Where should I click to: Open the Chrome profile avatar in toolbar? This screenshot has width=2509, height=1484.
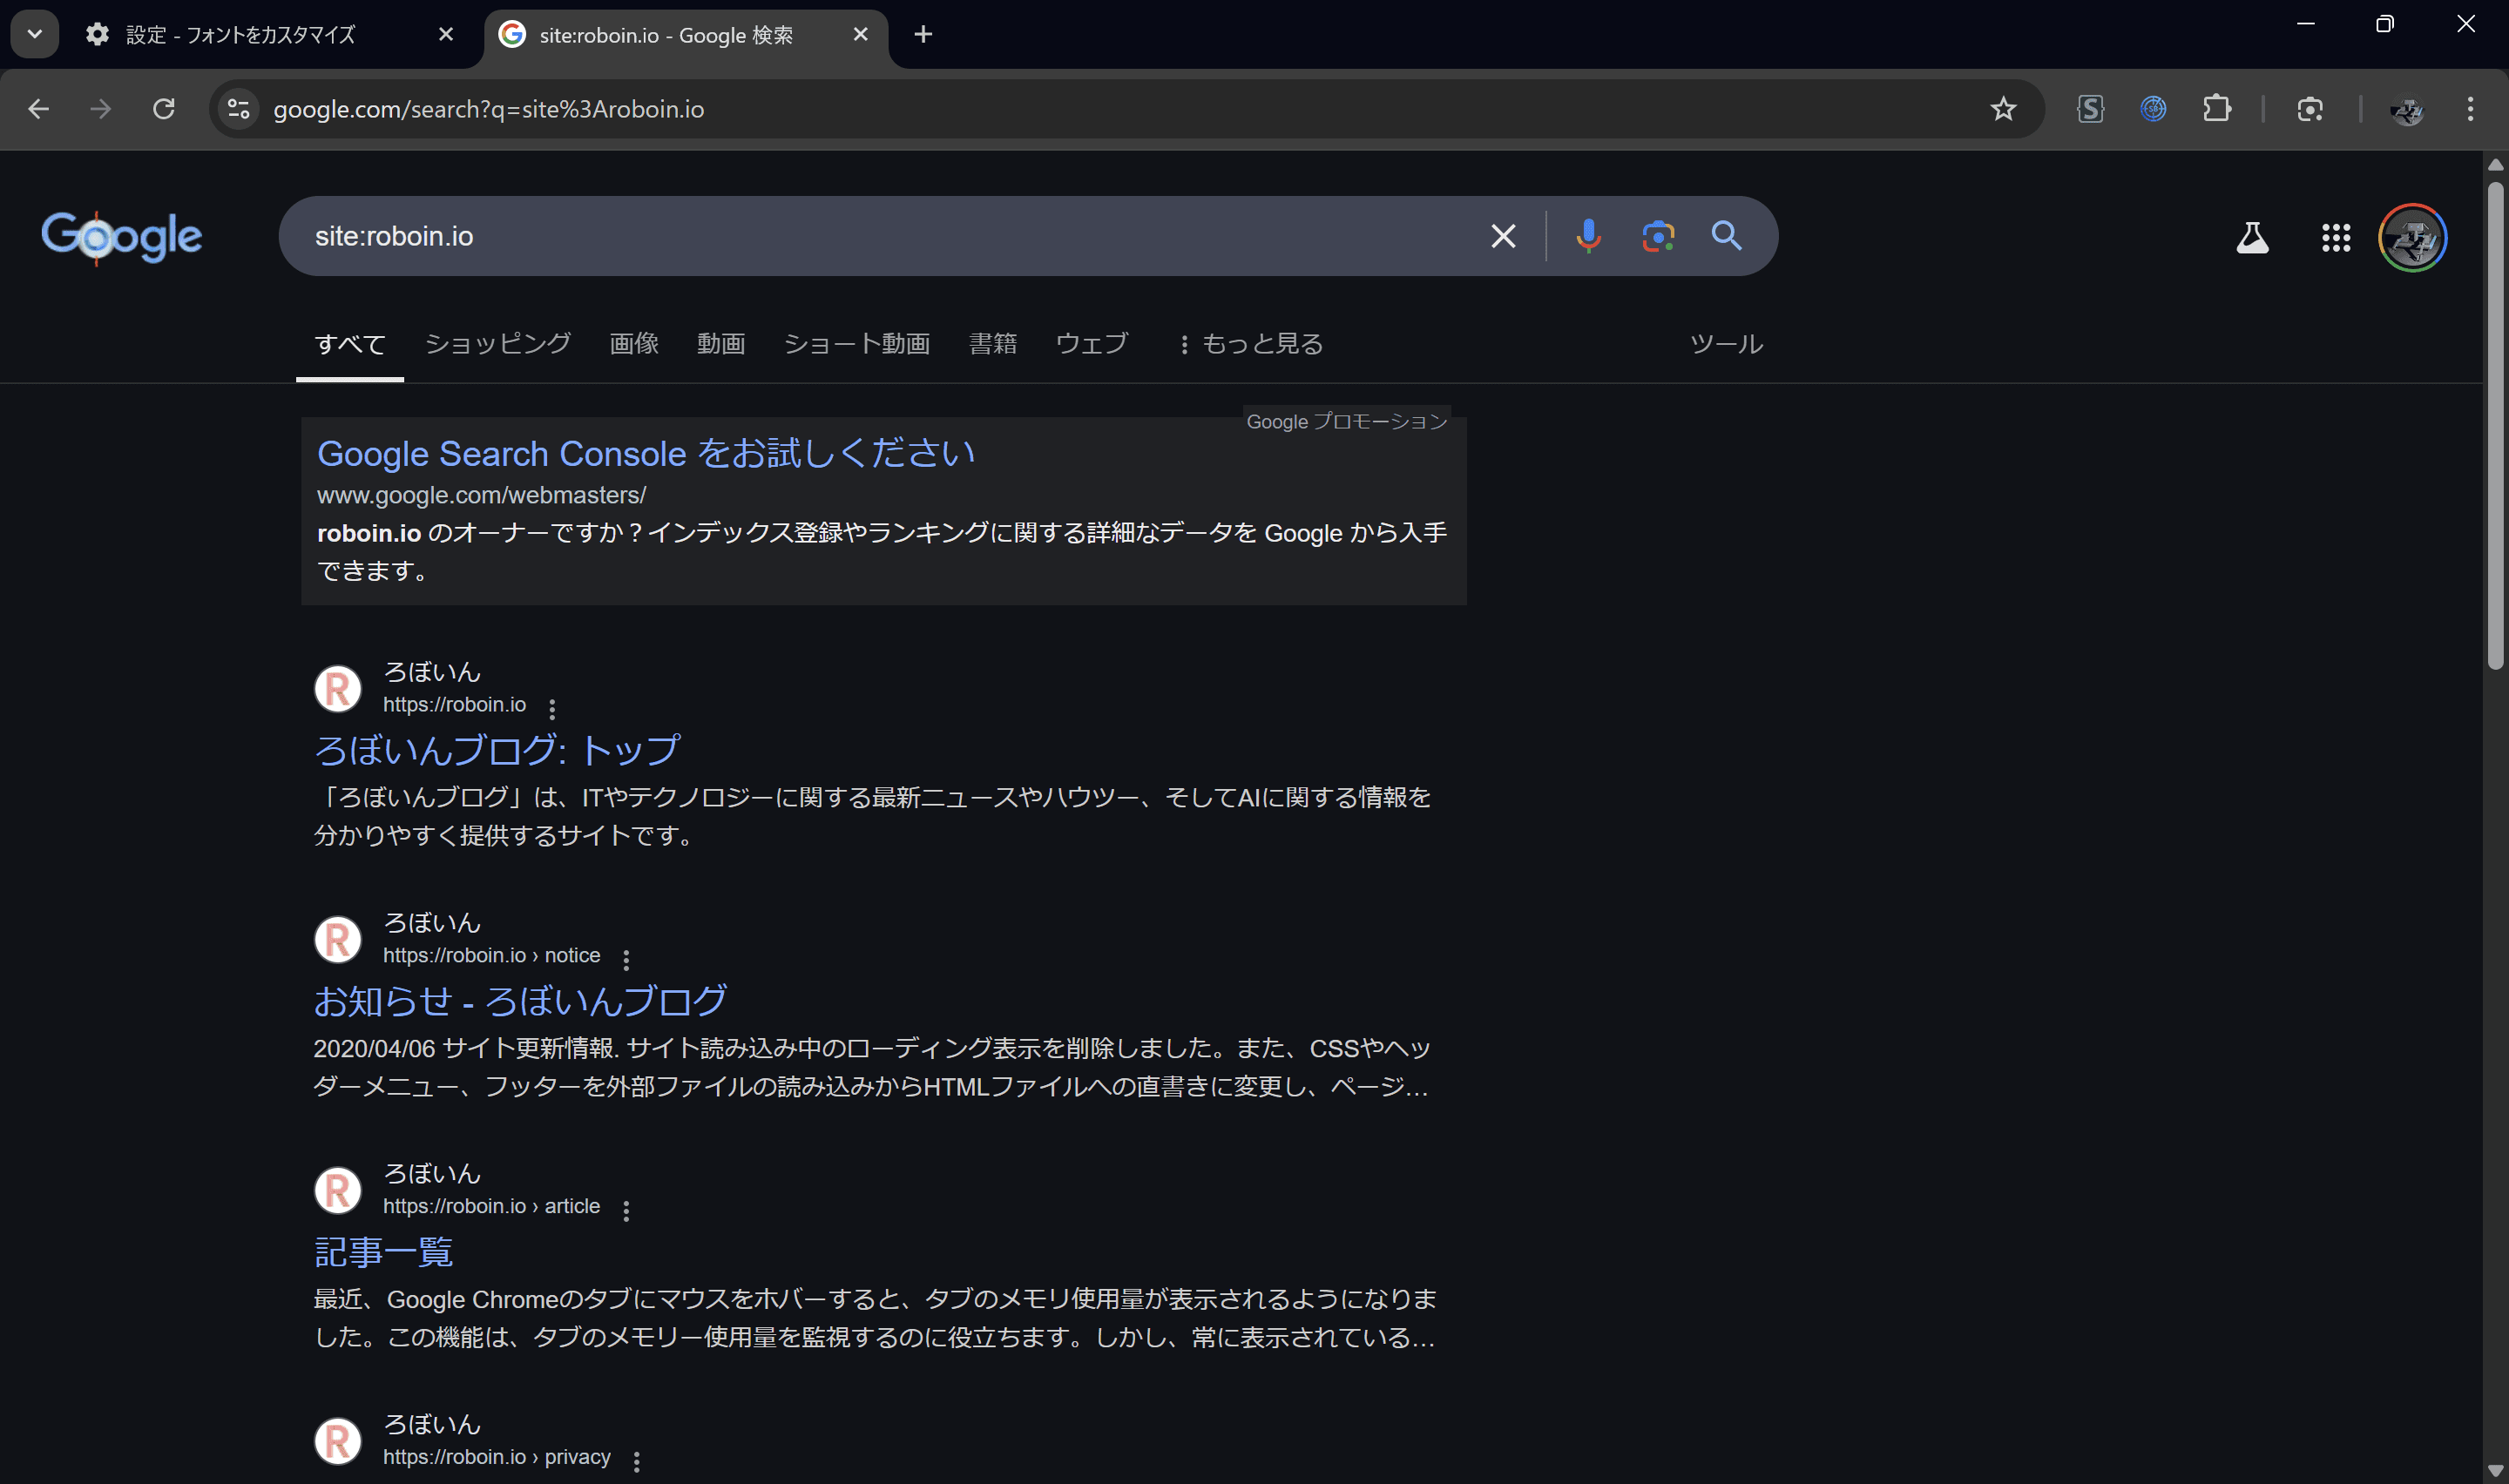(2407, 109)
